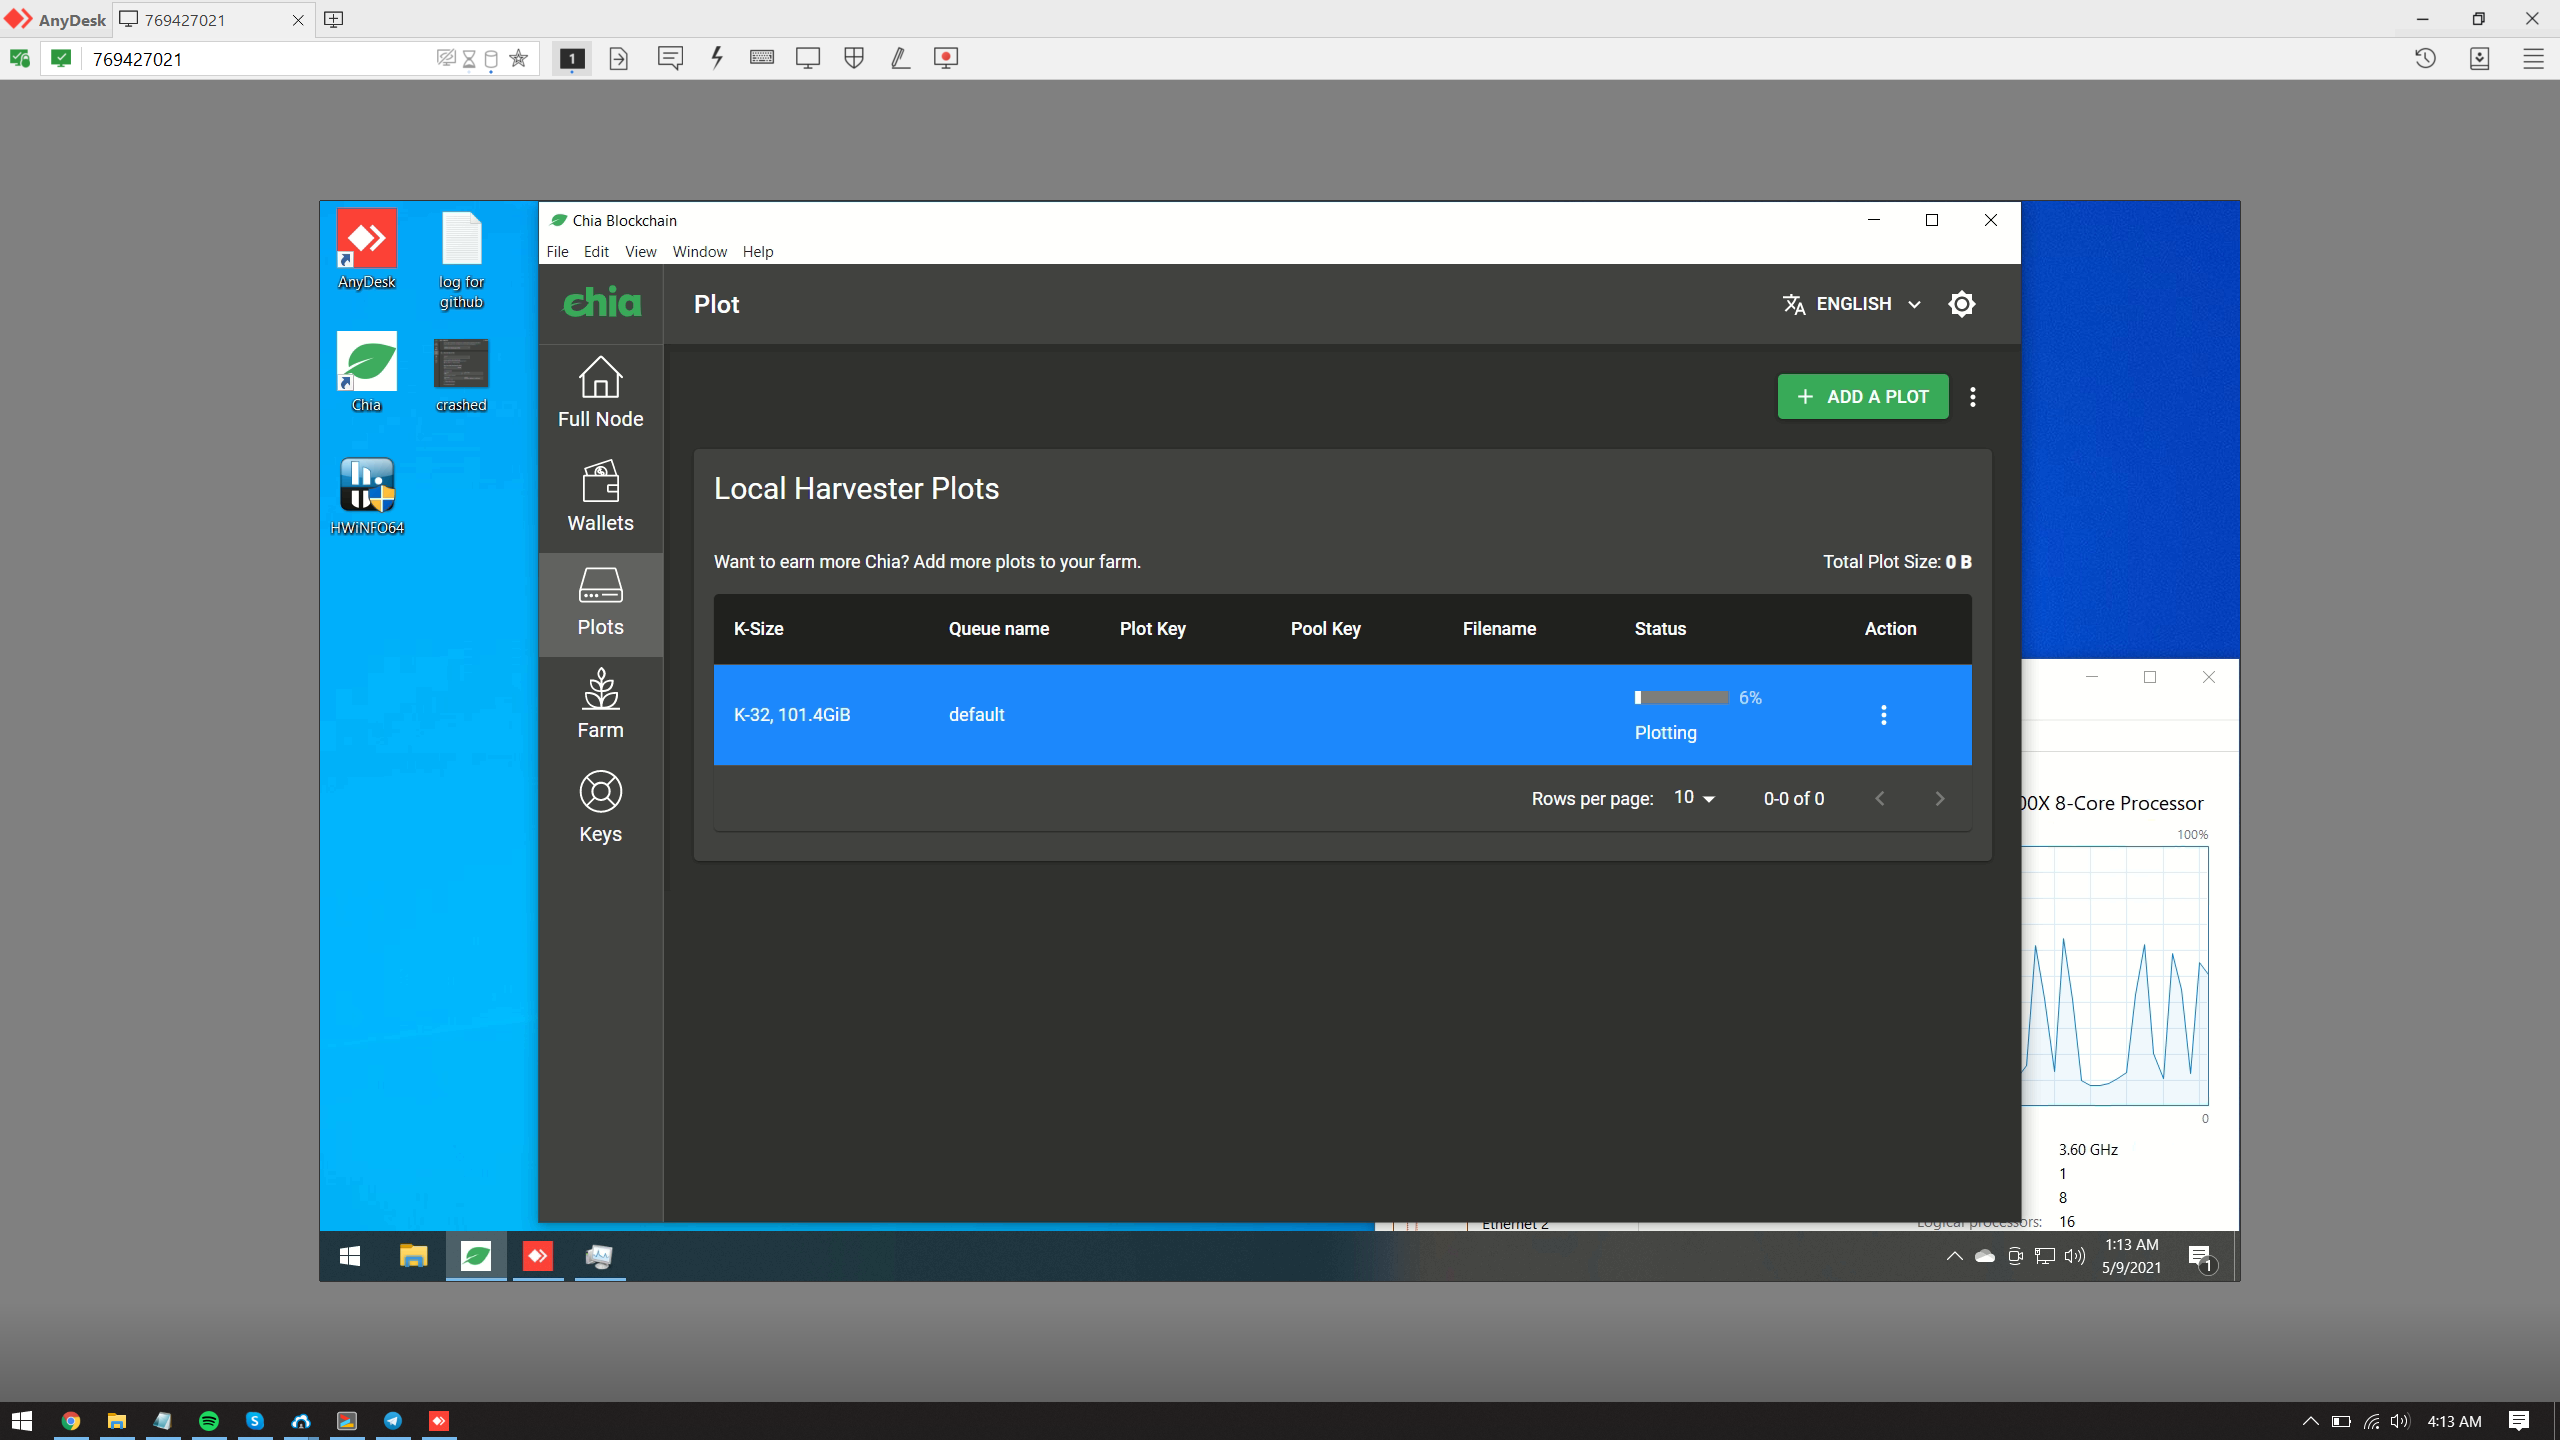Viewport: 2560px width, 1440px height.
Task: Click OneDrive cloud icon in remote tray
Action: pos(1985,1256)
